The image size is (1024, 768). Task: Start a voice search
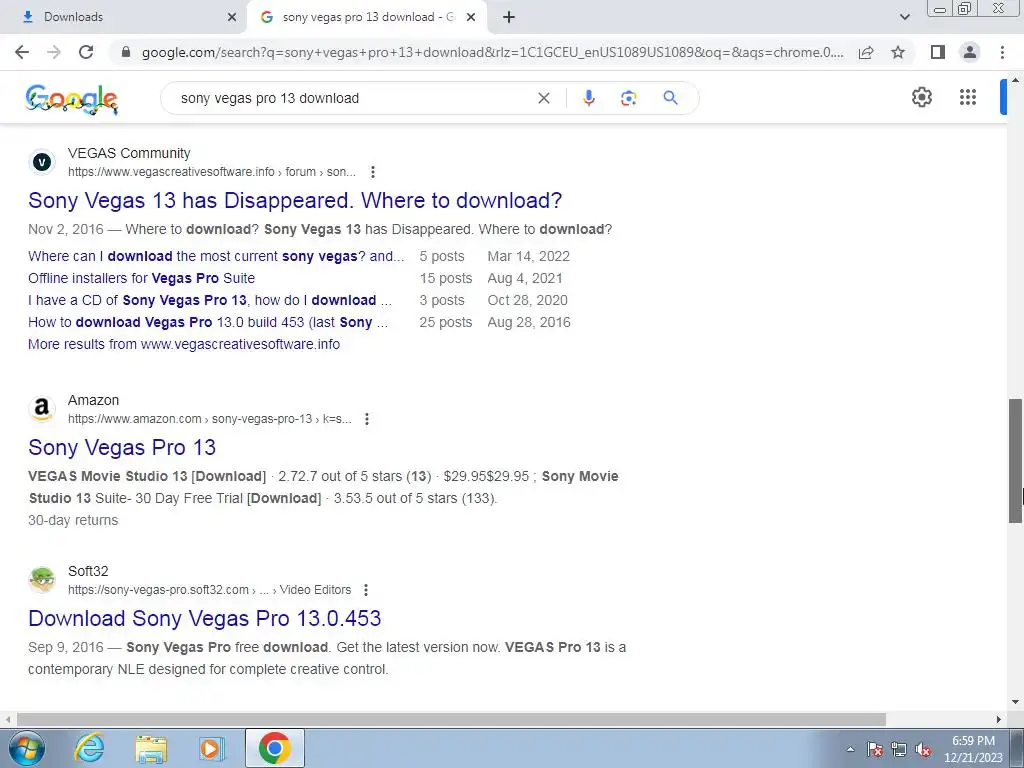click(588, 98)
